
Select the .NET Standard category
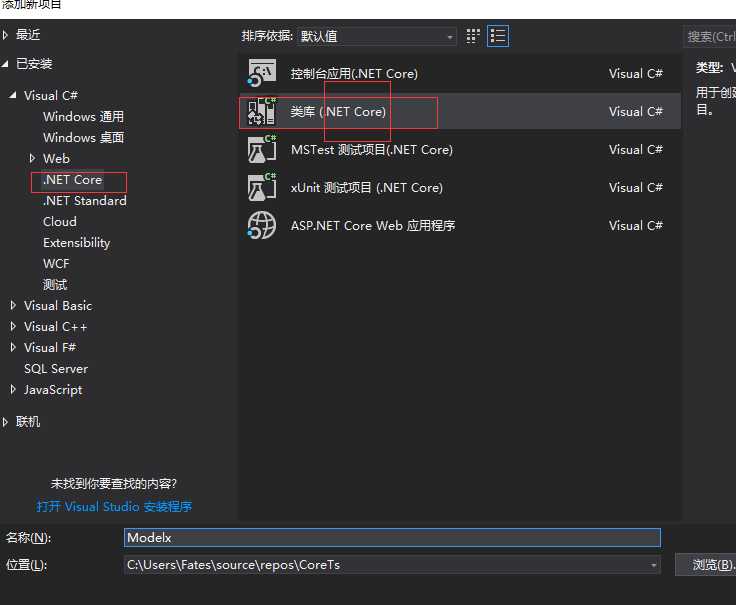pos(85,201)
